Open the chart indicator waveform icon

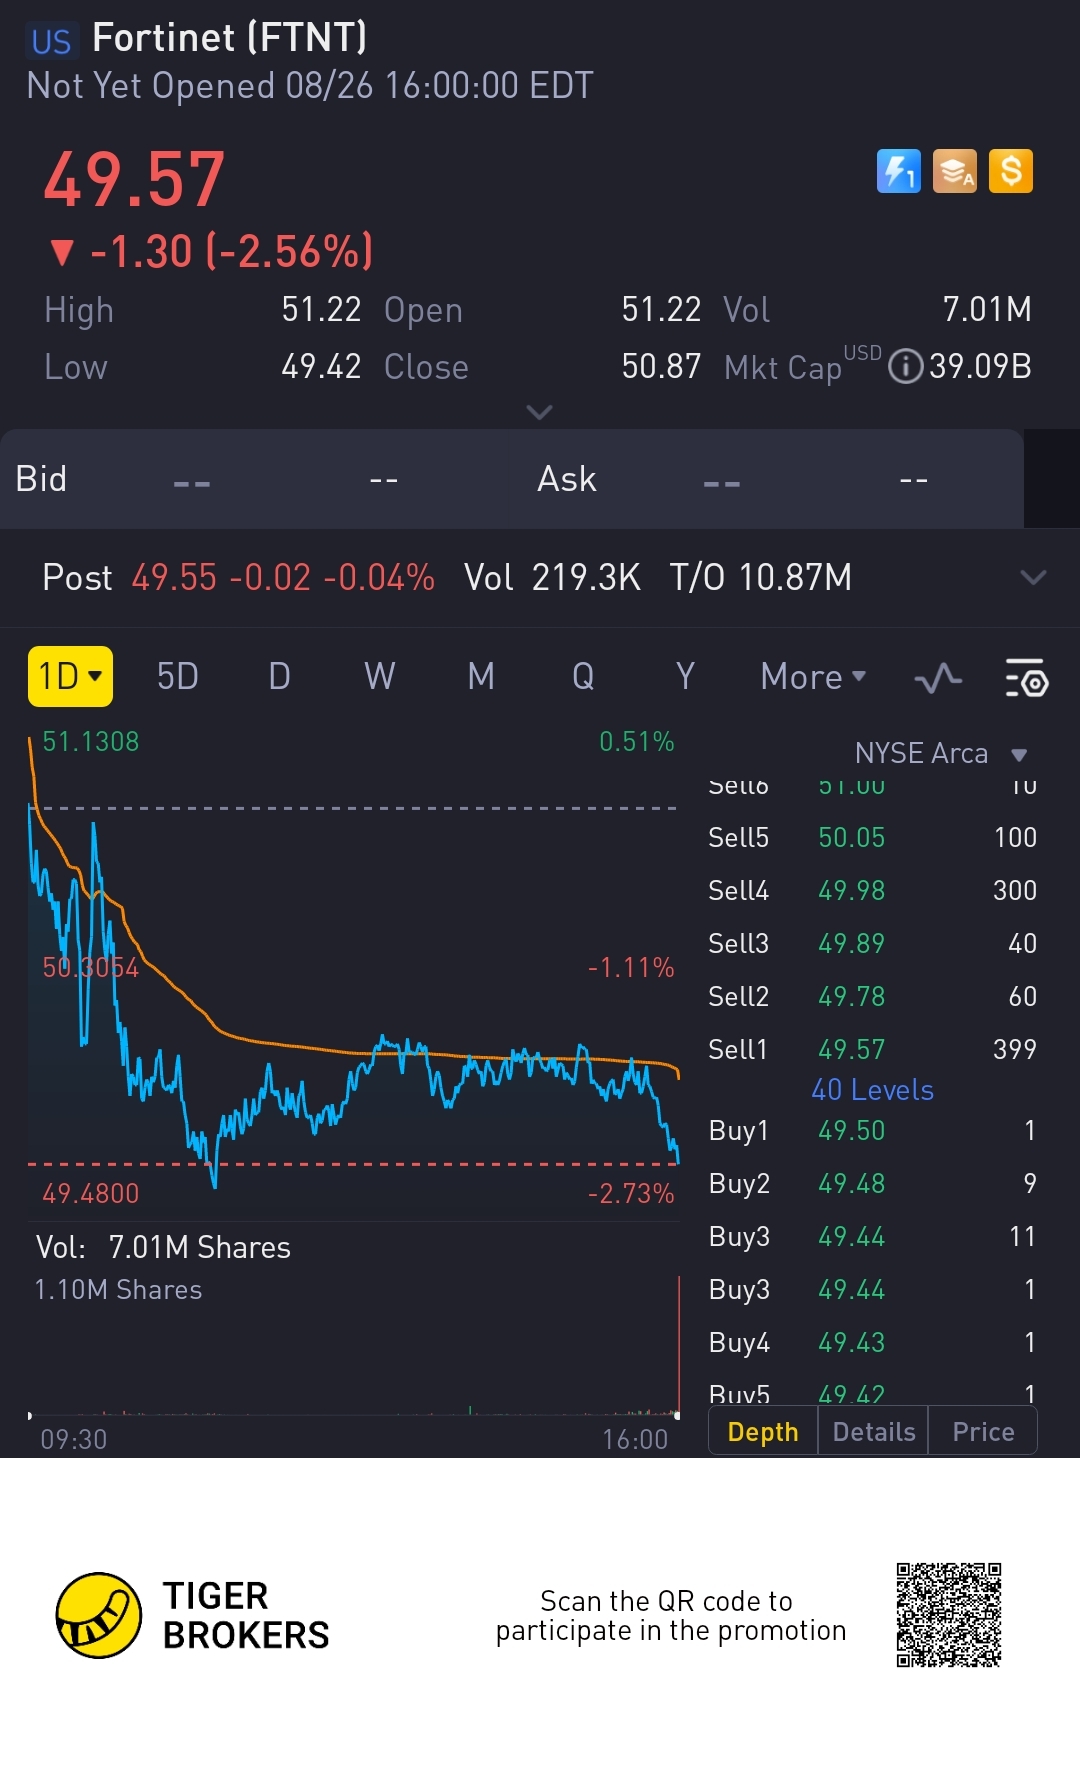tap(937, 679)
